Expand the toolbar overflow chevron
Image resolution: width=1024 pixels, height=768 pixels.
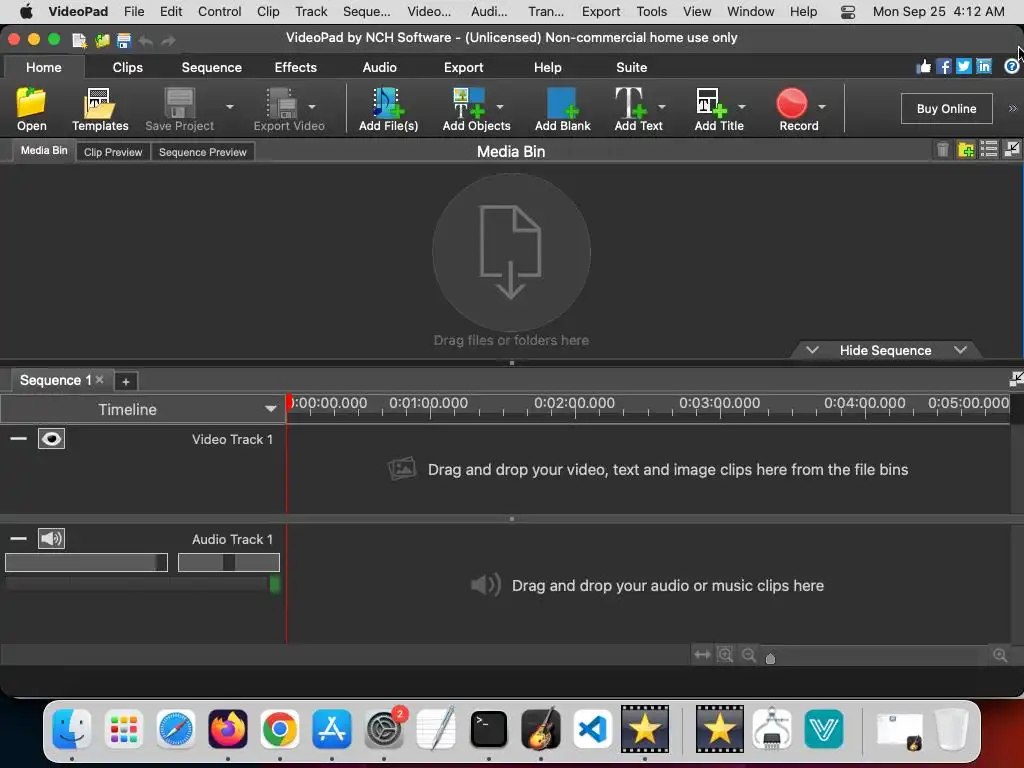(1012, 108)
